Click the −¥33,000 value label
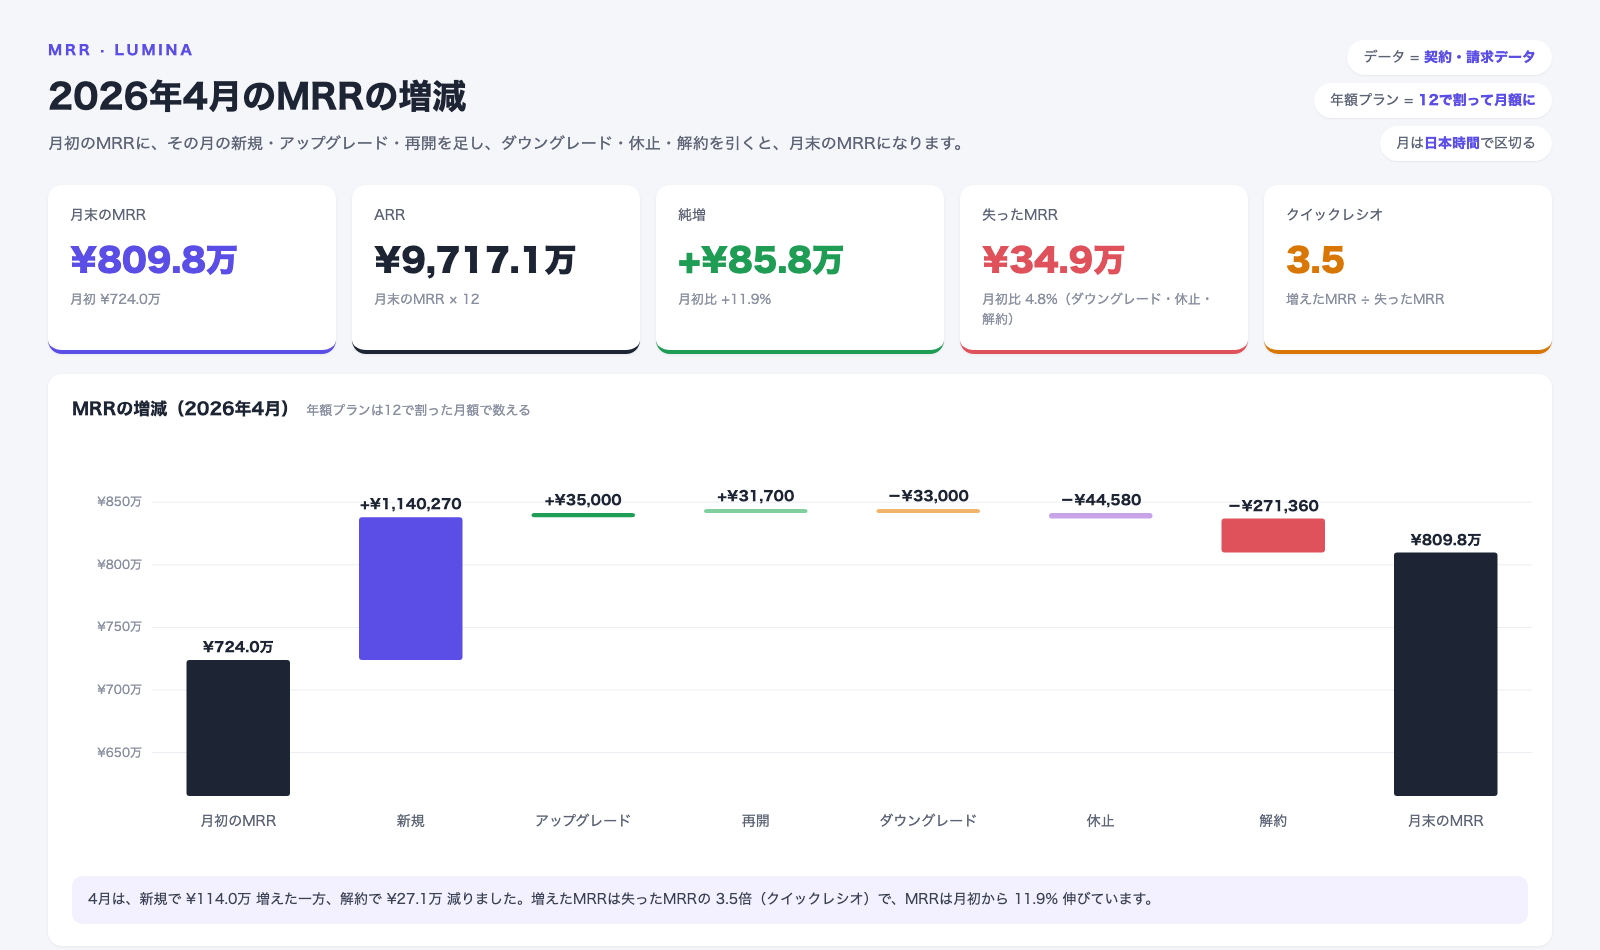Screen dimensions: 1600x950 click(928, 496)
